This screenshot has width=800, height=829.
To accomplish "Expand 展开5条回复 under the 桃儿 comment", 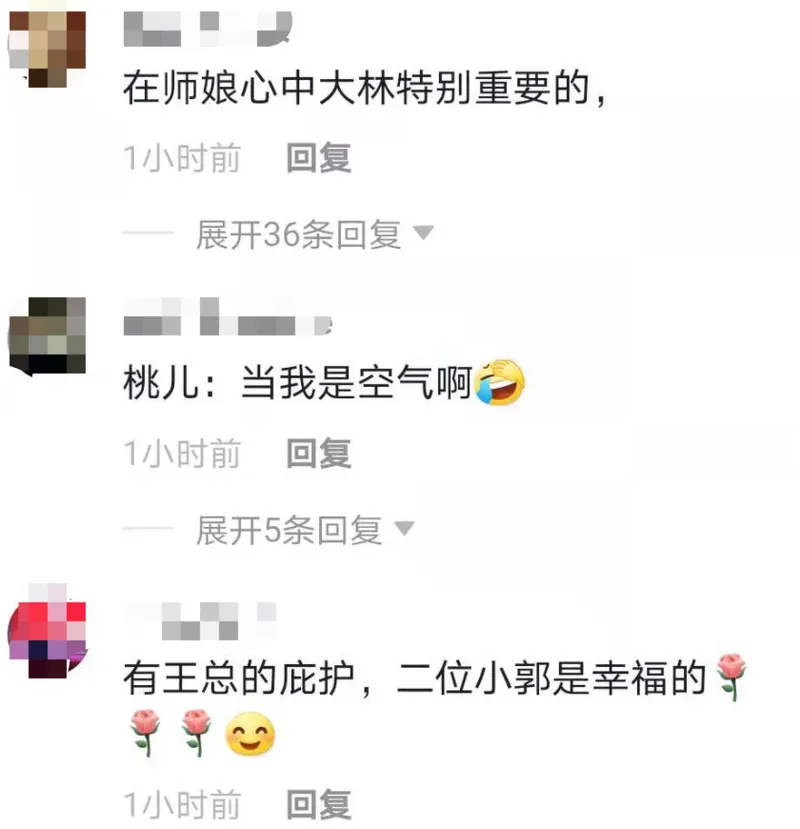I will coord(289,529).
